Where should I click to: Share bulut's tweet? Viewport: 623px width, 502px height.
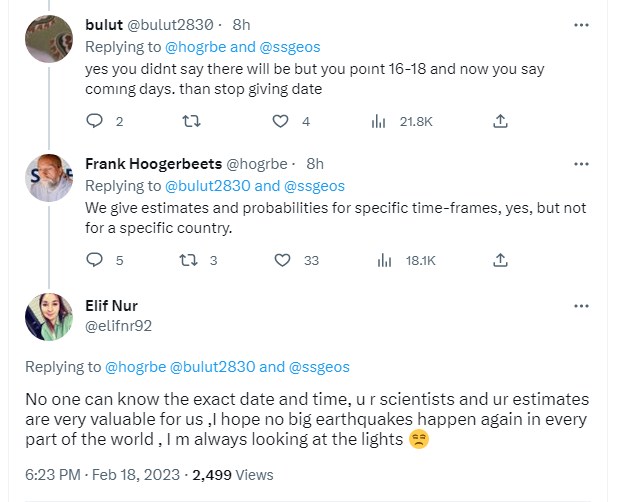(499, 121)
